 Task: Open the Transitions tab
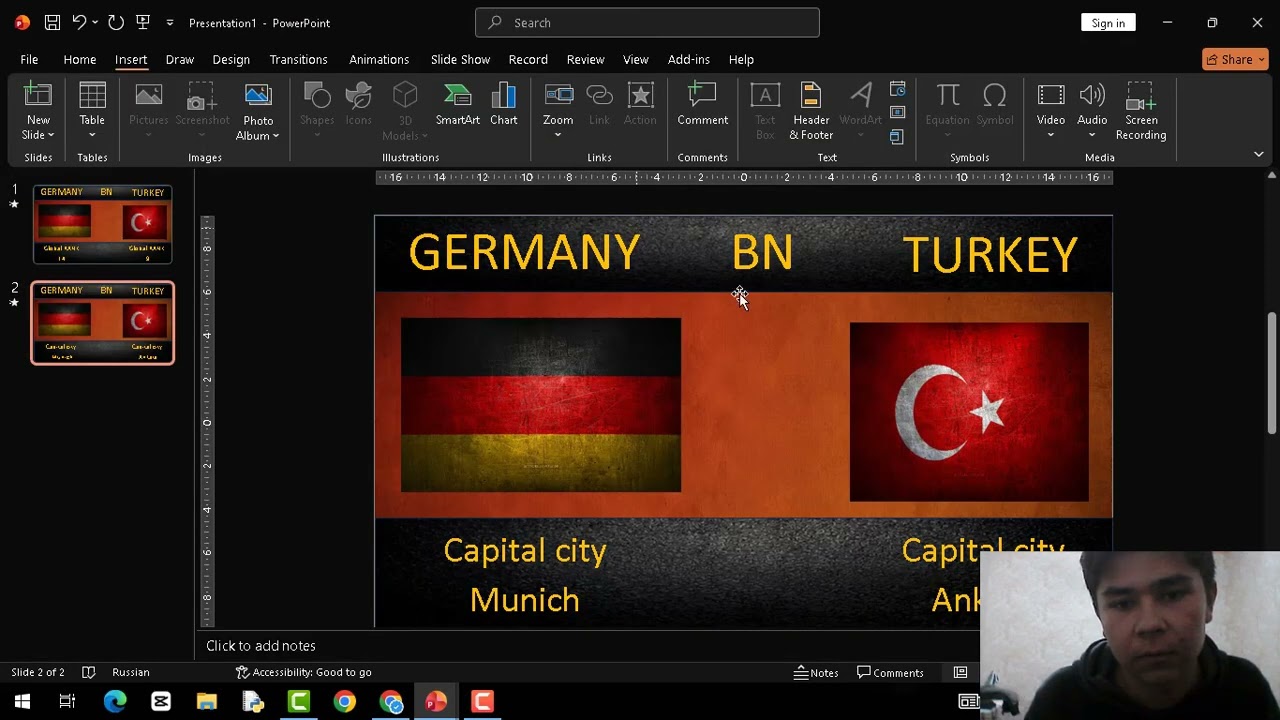298,59
